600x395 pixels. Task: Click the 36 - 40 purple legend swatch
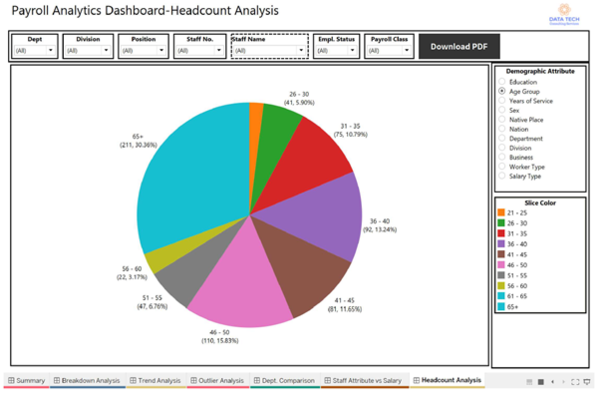501,243
